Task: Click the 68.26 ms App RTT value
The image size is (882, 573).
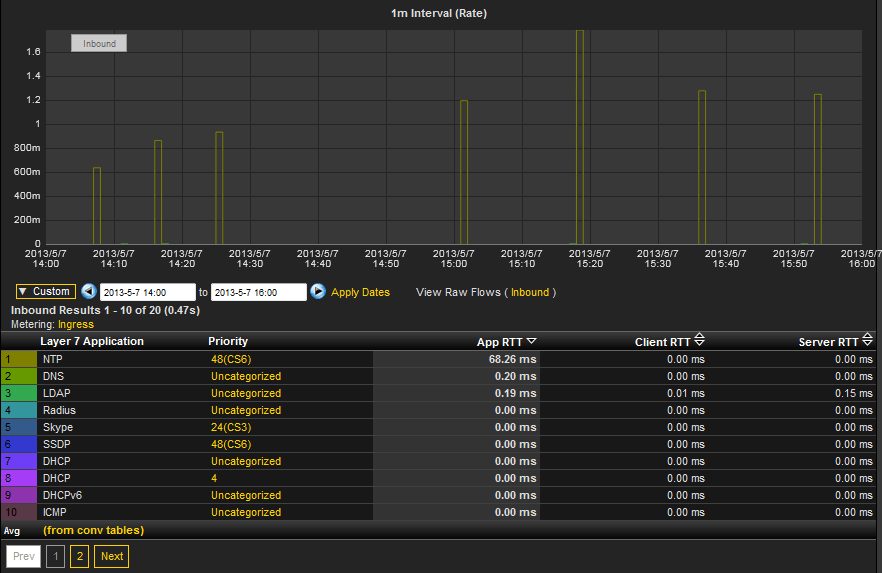Action: point(512,359)
